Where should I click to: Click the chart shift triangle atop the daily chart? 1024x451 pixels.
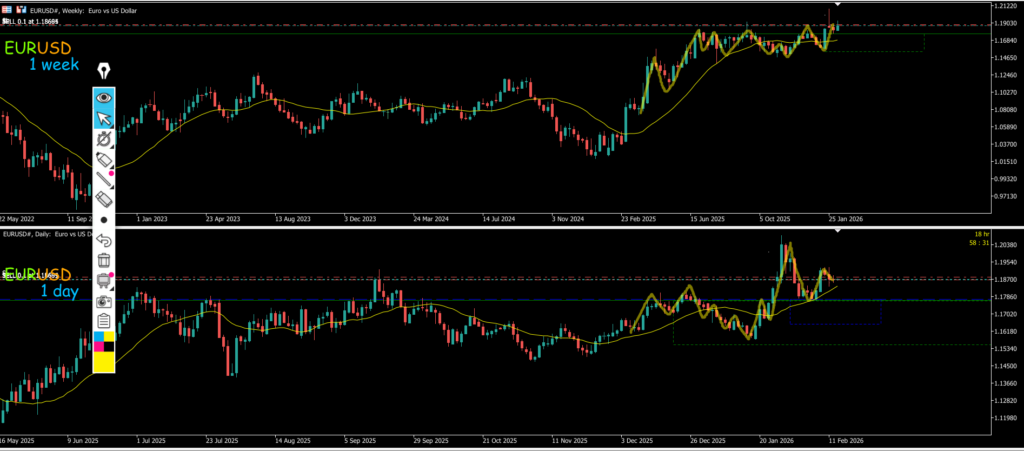pyautogui.click(x=838, y=231)
